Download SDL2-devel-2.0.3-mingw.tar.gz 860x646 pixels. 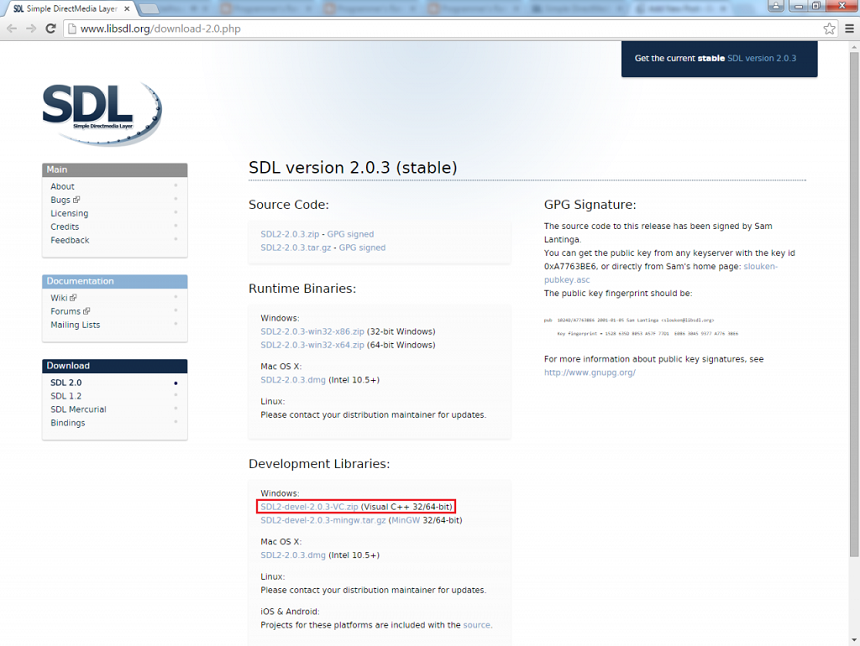tap(323, 520)
